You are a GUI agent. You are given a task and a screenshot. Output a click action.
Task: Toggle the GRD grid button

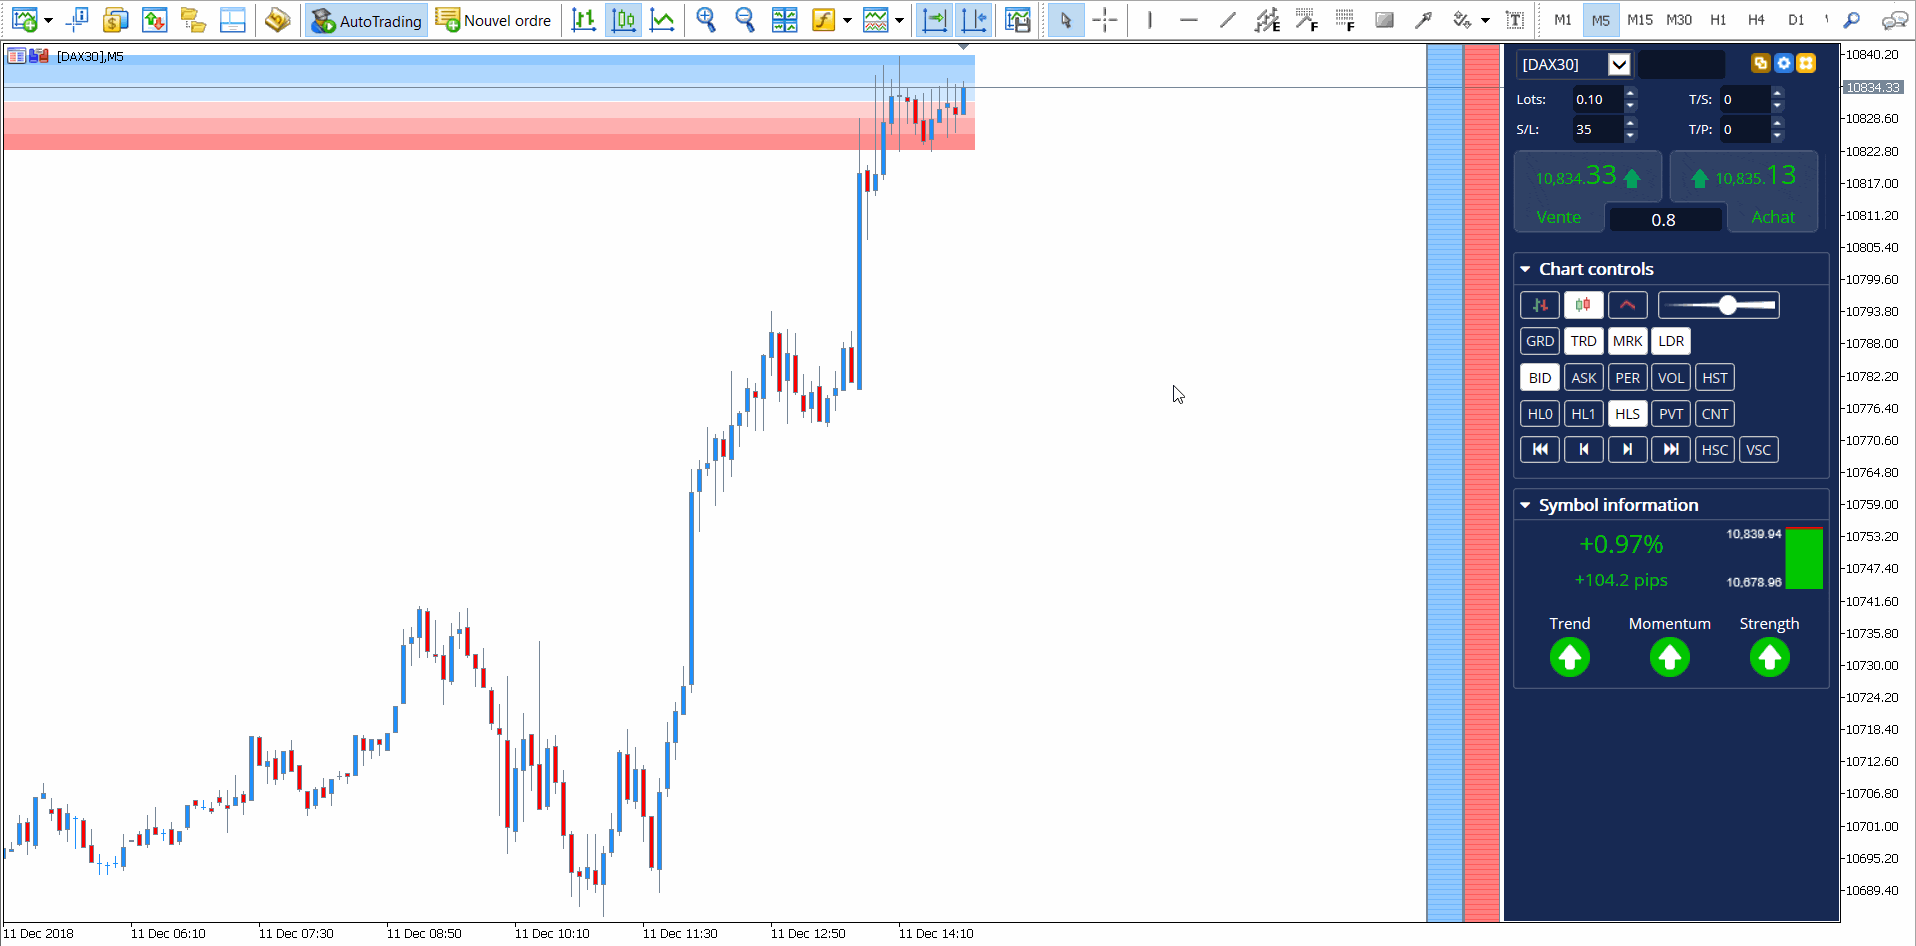1540,341
